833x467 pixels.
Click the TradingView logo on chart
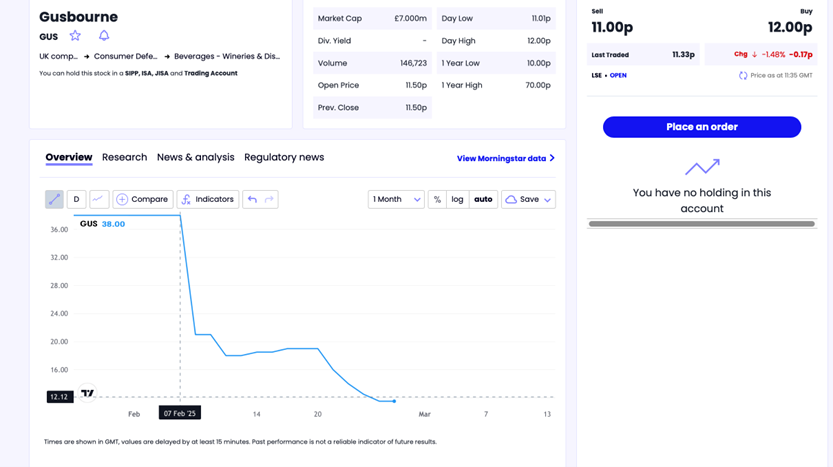tap(87, 393)
